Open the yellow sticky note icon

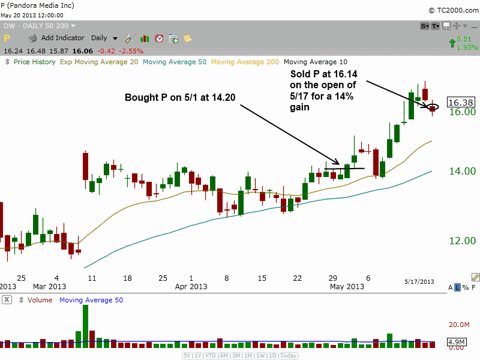click(188, 39)
